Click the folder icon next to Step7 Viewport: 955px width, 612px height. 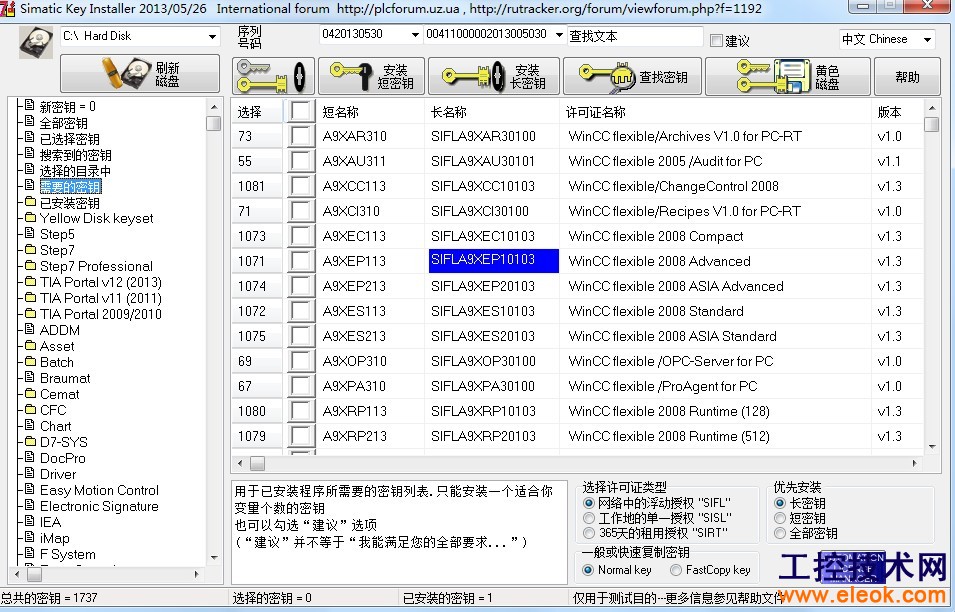click(x=30, y=249)
